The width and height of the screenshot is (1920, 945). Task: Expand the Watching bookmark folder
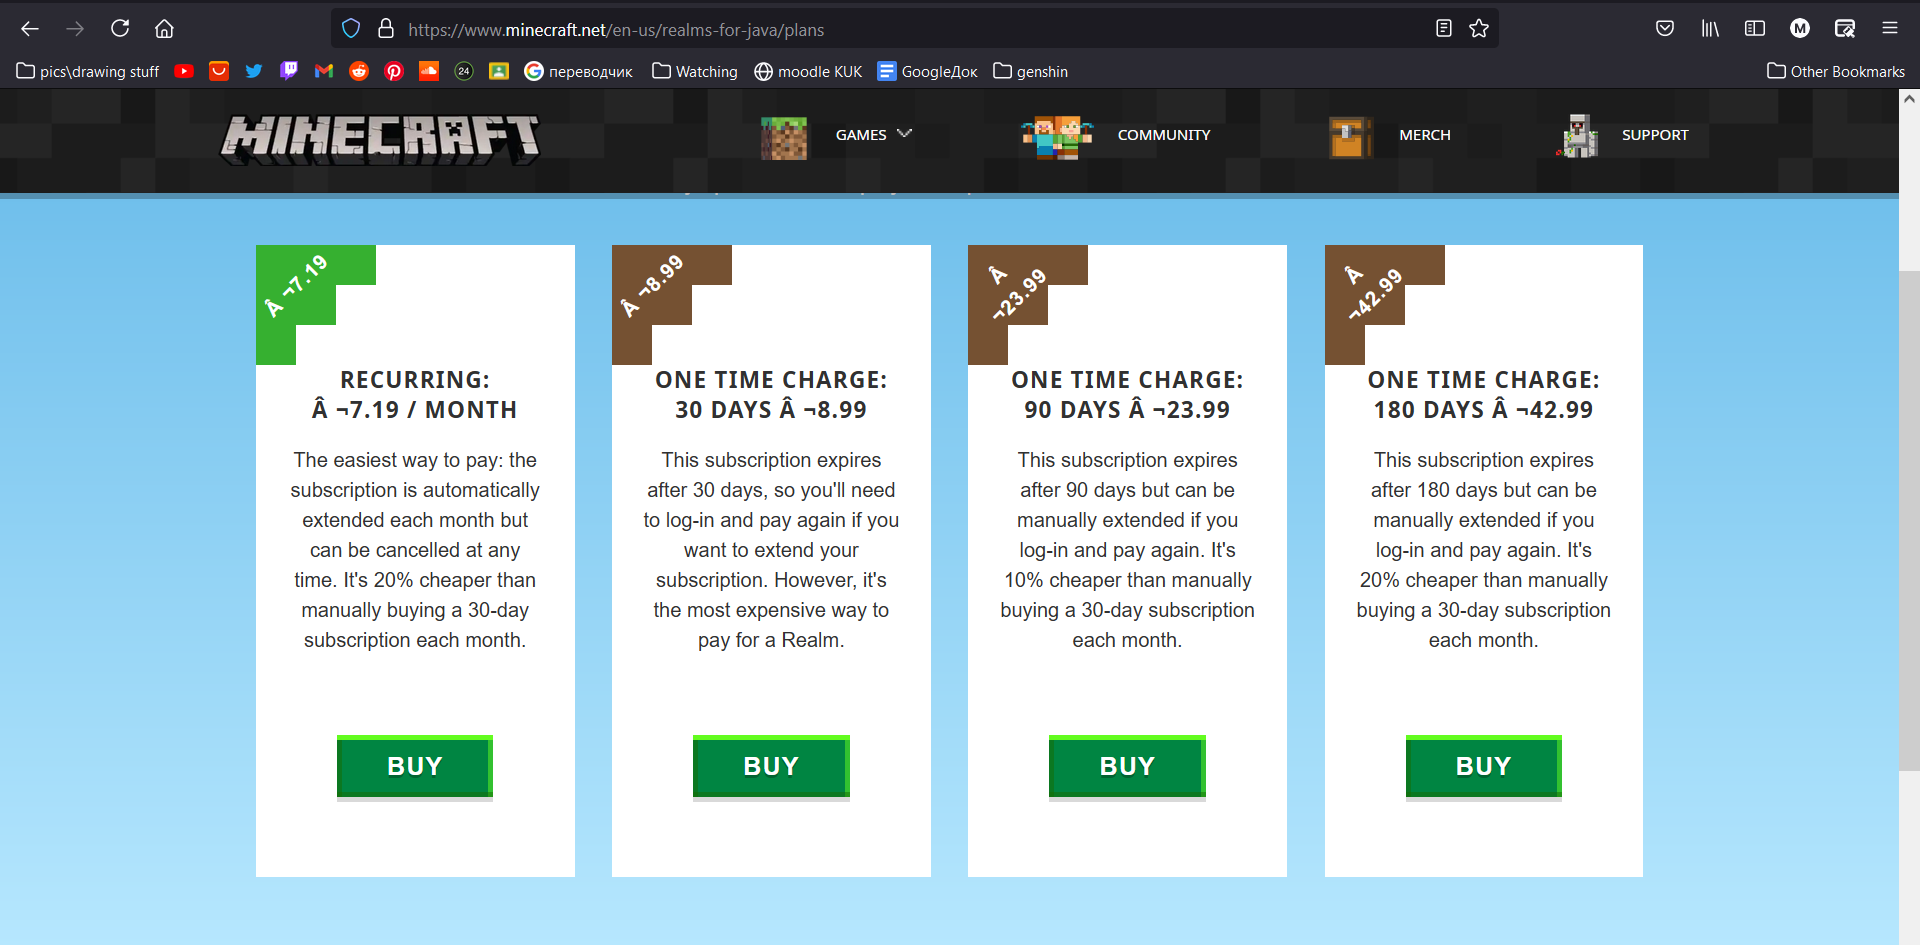pyautogui.click(x=695, y=71)
